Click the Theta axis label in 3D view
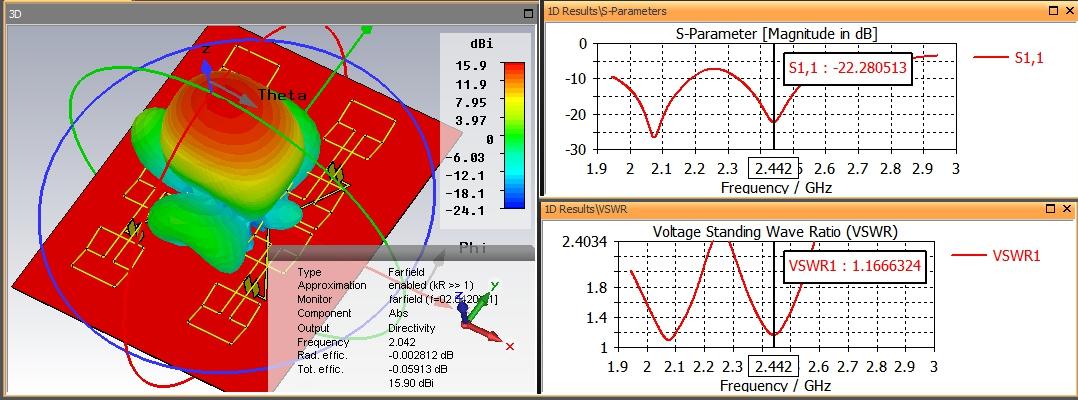Image resolution: width=1078 pixels, height=400 pixels. coord(282,96)
